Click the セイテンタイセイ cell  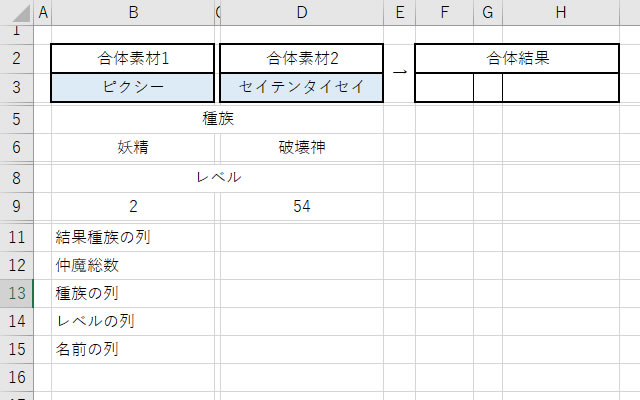click(302, 87)
